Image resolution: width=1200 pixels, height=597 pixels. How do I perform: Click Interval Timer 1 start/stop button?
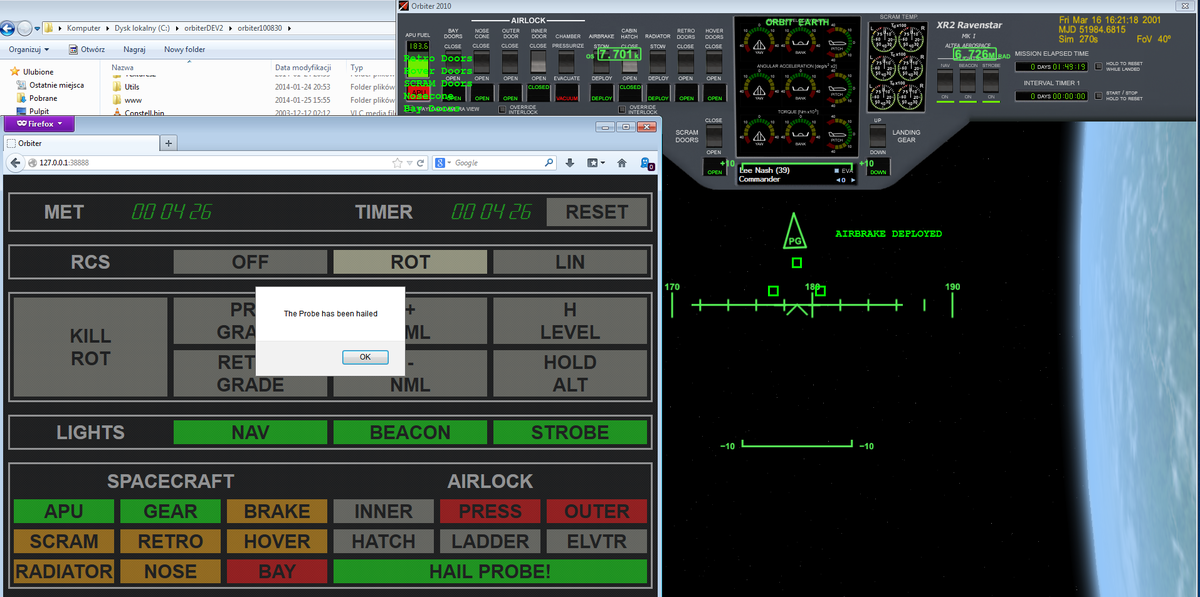1097,96
